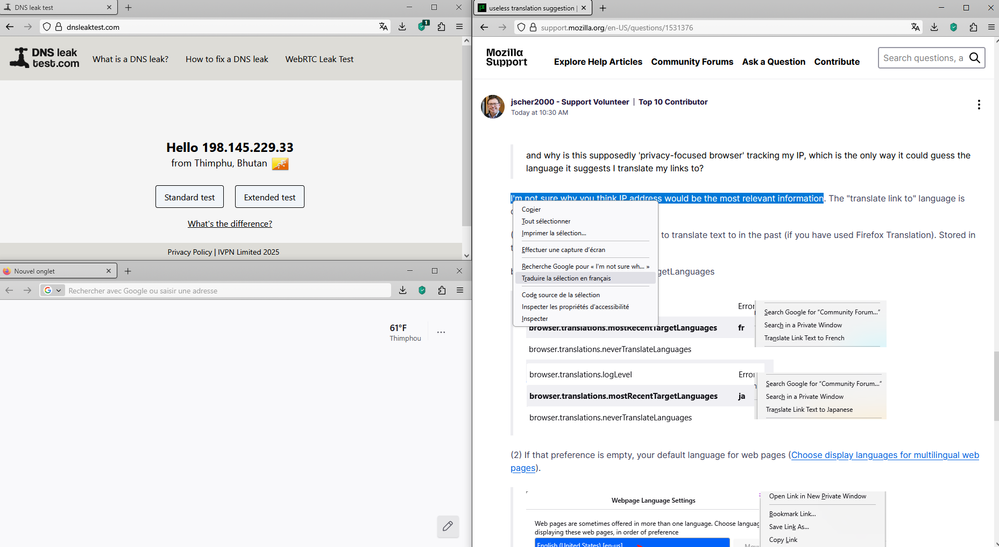
Task: Select "Traduire la sélection en français" menu item
Action: click(566, 278)
